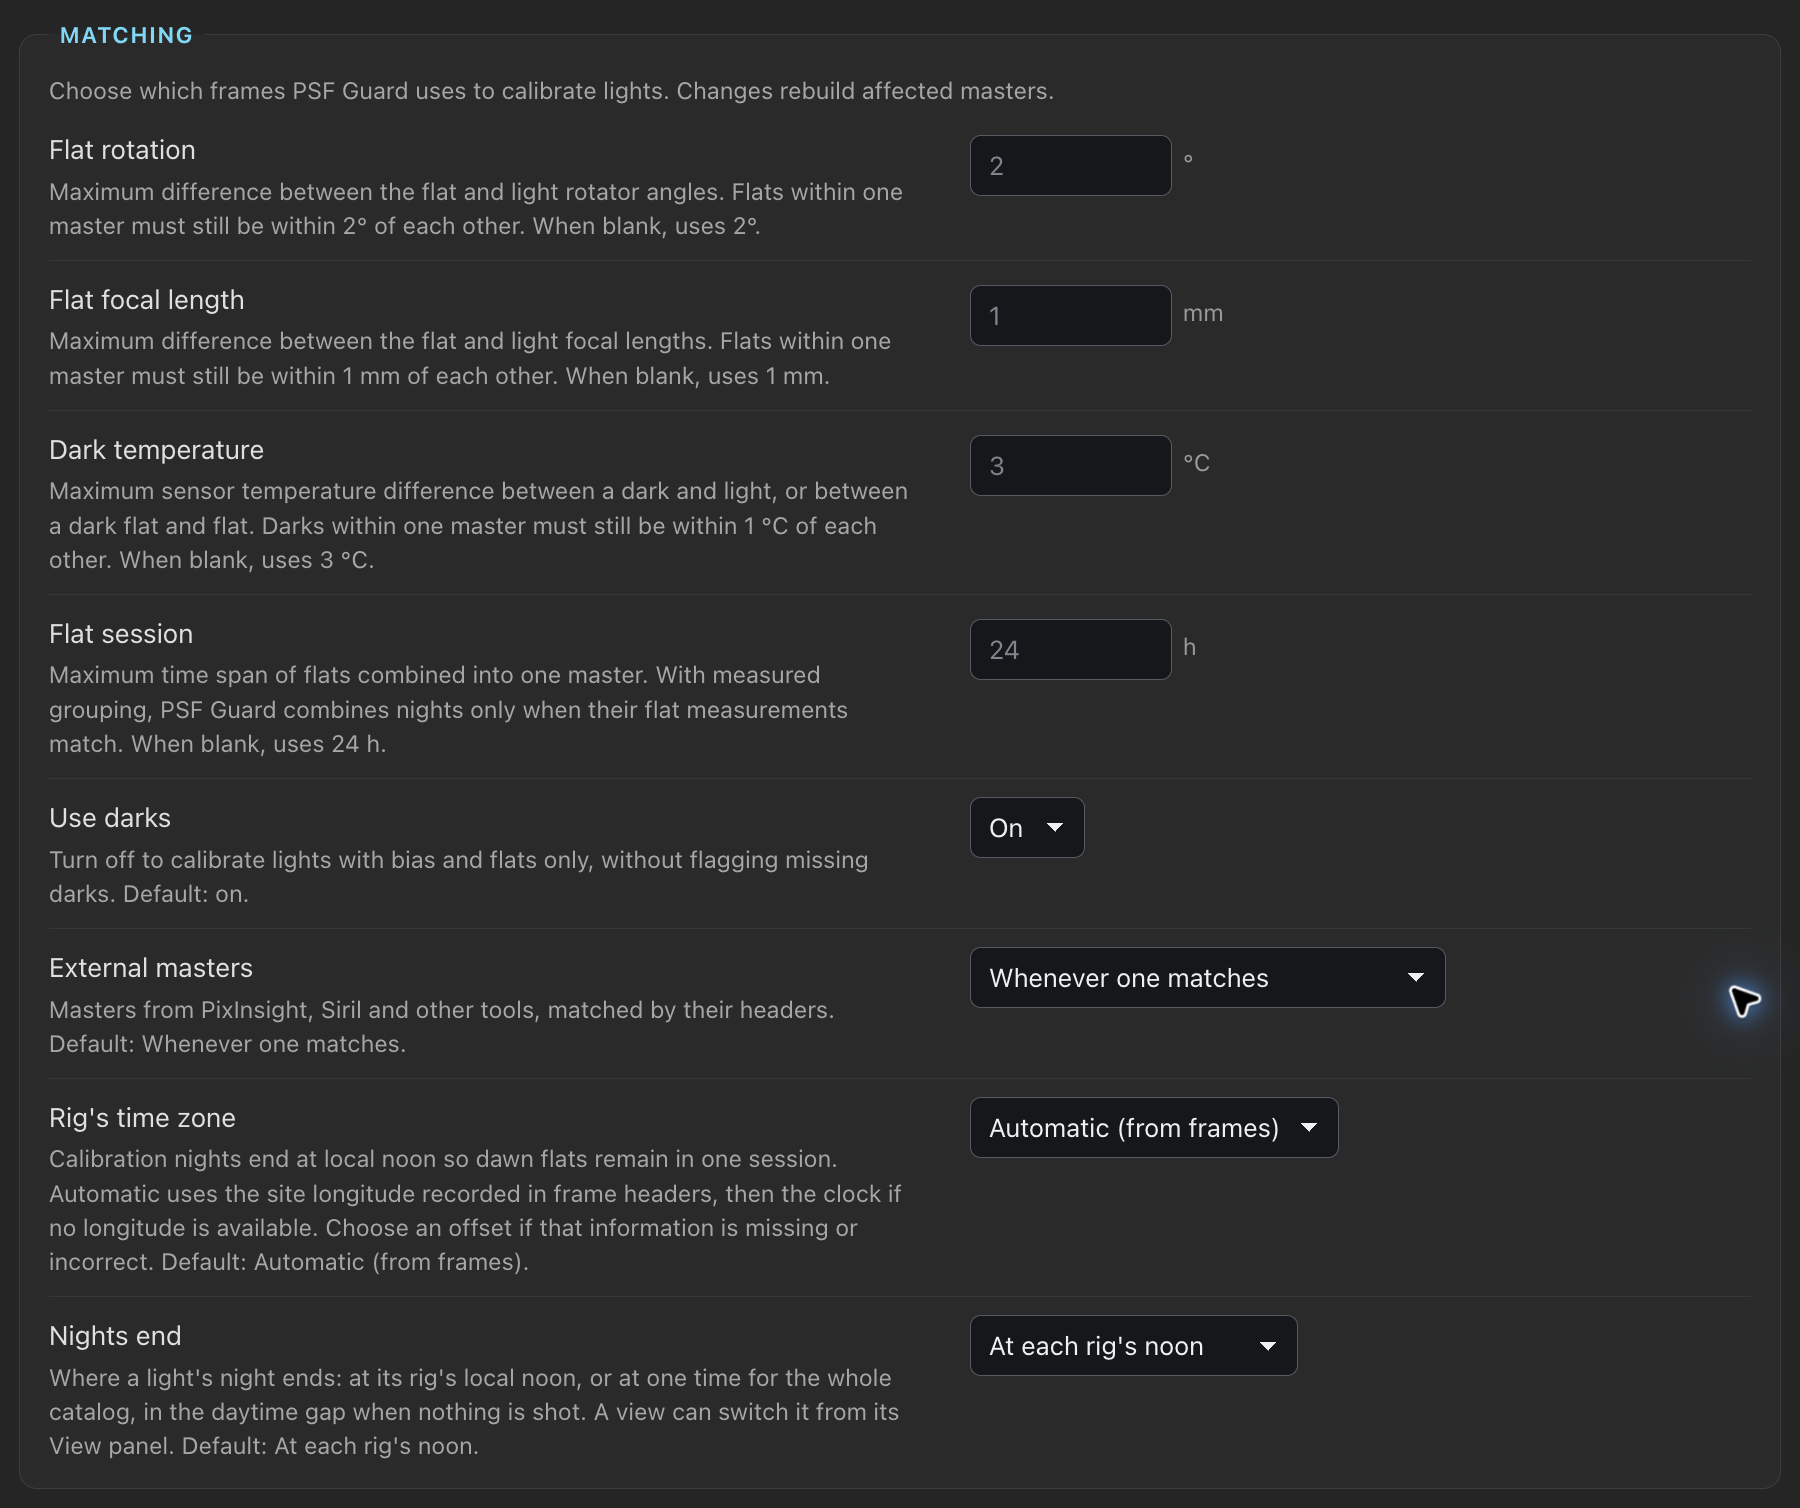Click the '°C' unit beside Dark temperature field
Image resolution: width=1800 pixels, height=1508 pixels.
[x=1197, y=463]
